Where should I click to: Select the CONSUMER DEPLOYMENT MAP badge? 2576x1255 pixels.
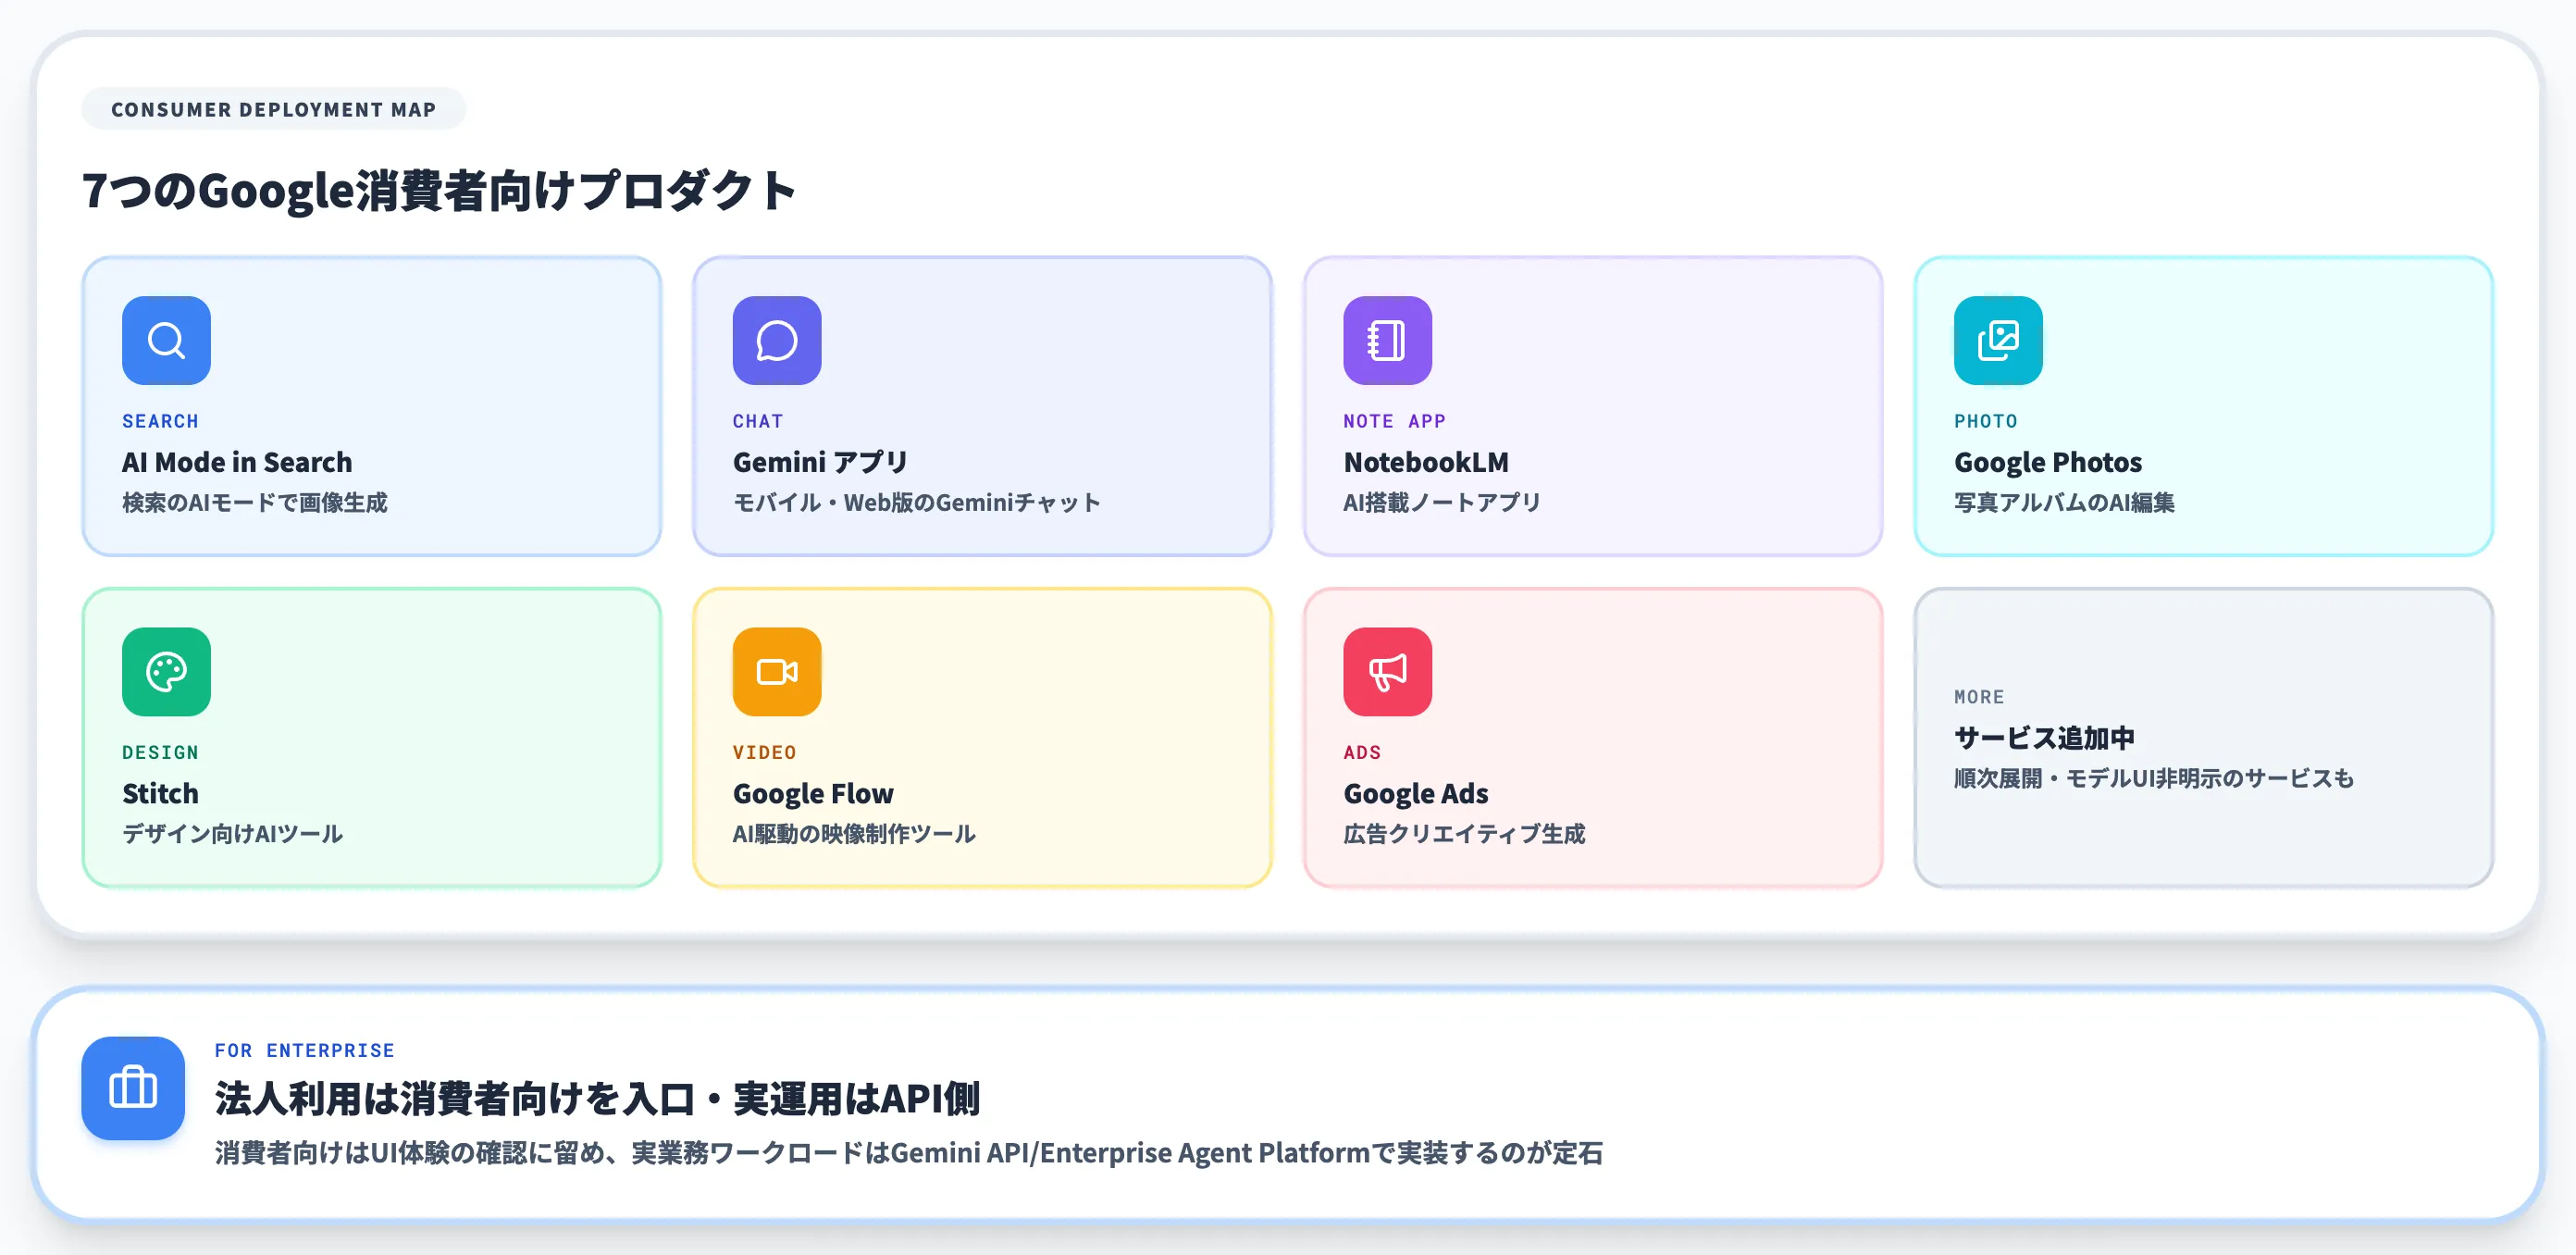coord(273,109)
